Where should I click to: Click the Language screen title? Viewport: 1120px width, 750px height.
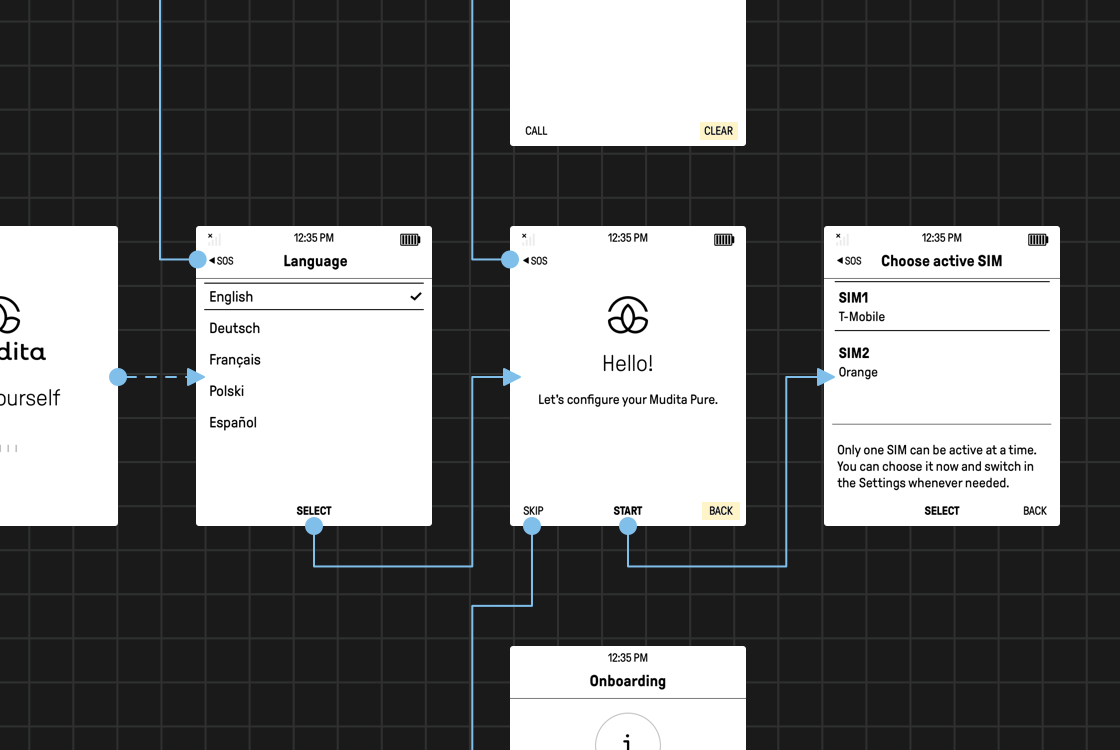(x=315, y=261)
